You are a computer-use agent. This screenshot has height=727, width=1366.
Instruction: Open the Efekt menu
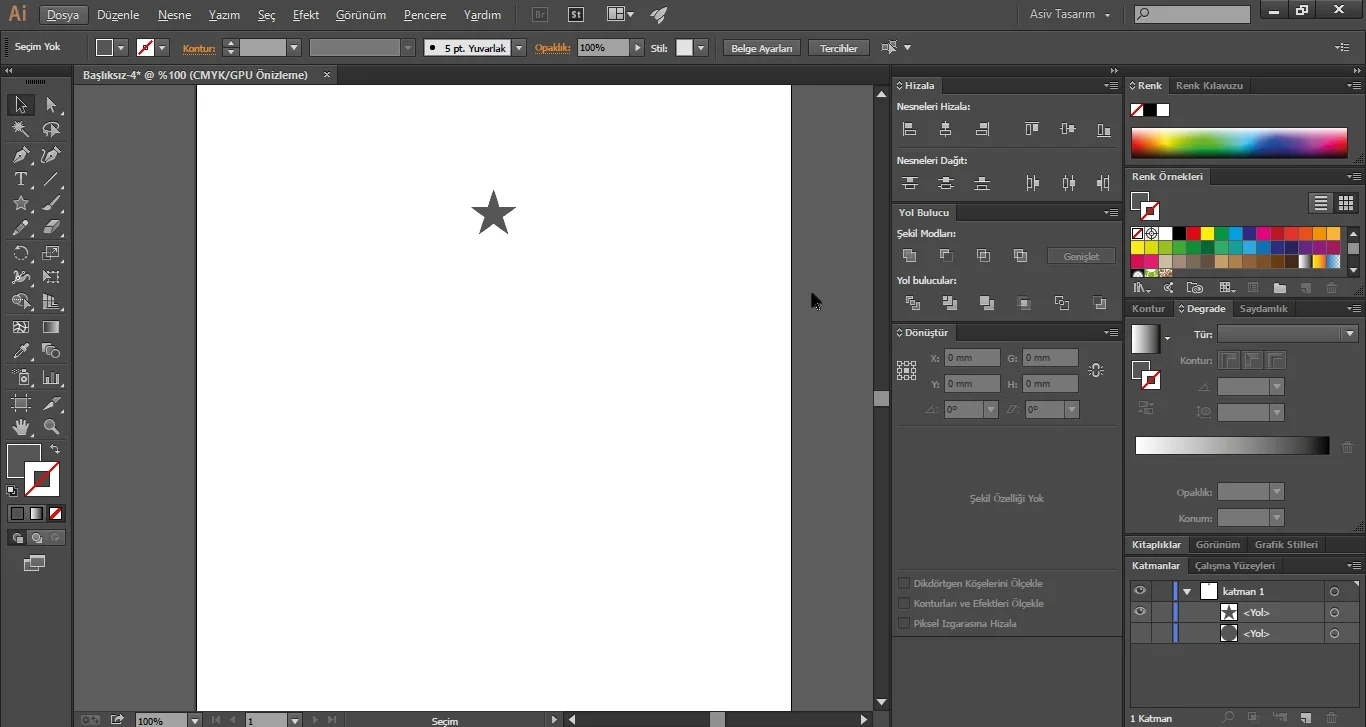(306, 15)
